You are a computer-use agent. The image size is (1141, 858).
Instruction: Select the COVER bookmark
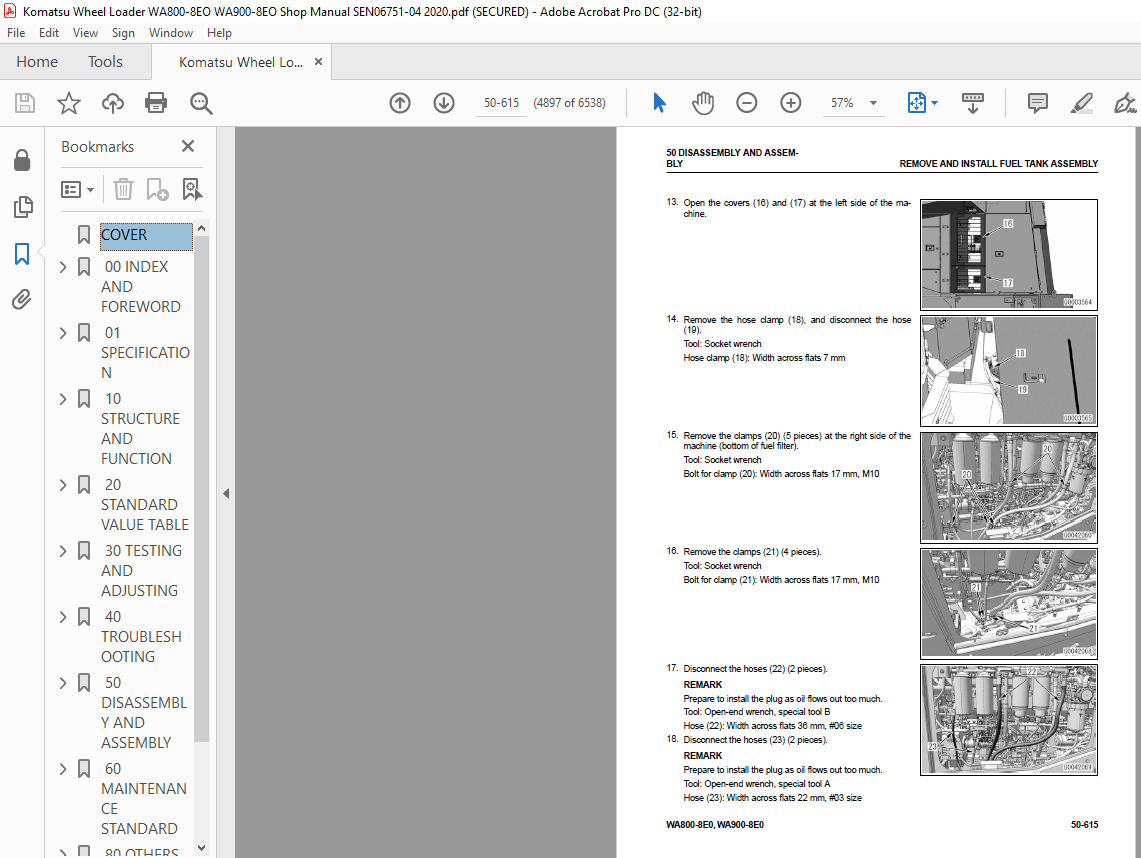[146, 235]
